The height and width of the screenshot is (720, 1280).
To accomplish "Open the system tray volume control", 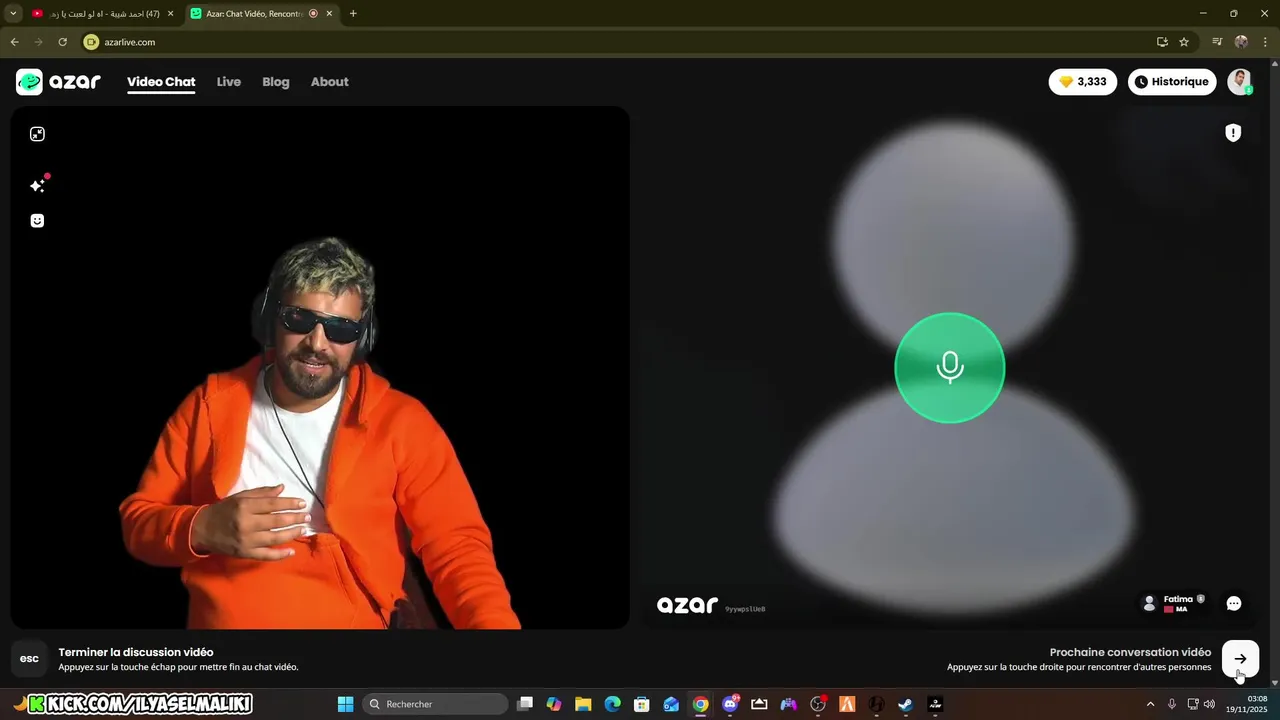I will [x=1210, y=704].
